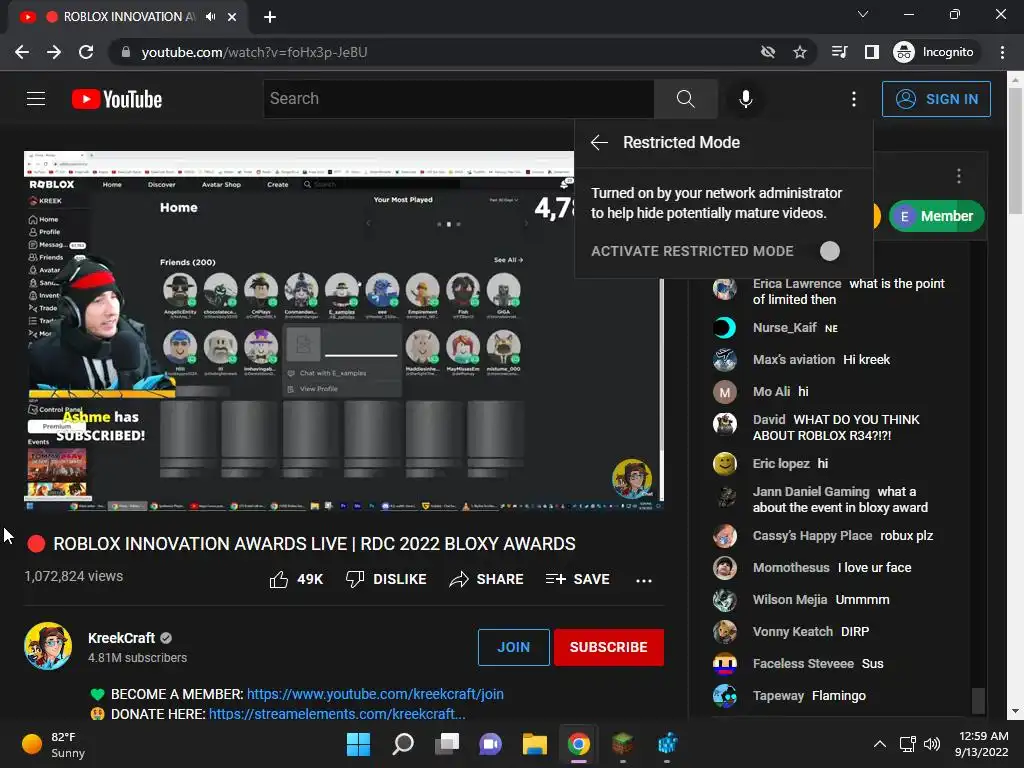Focus the YouTube search field

[458, 99]
